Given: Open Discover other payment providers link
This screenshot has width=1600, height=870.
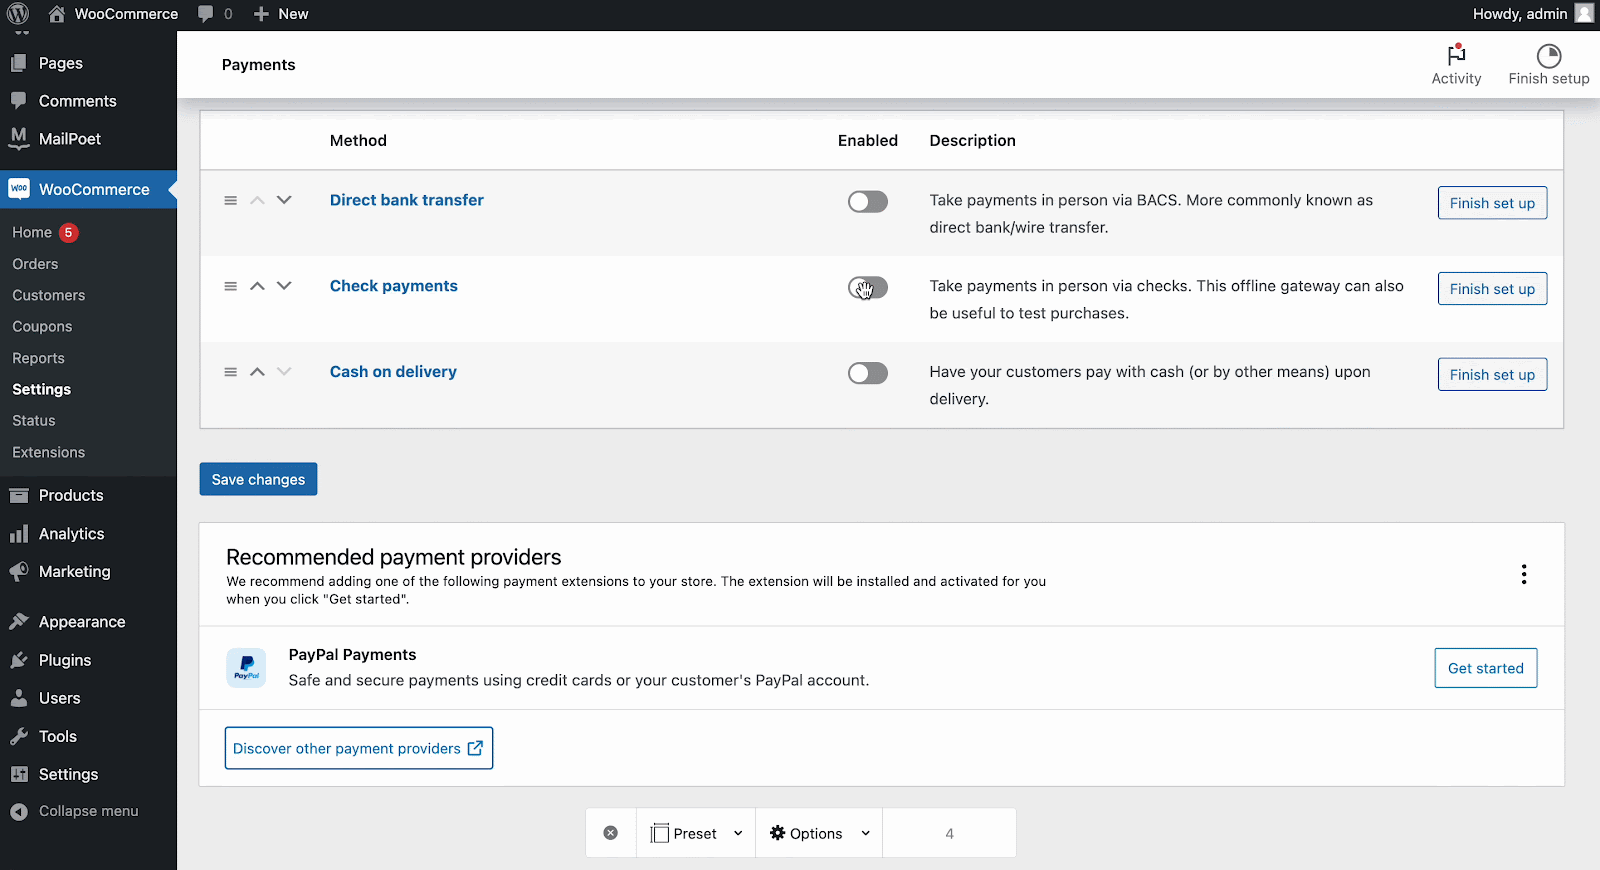Looking at the screenshot, I should 359,748.
